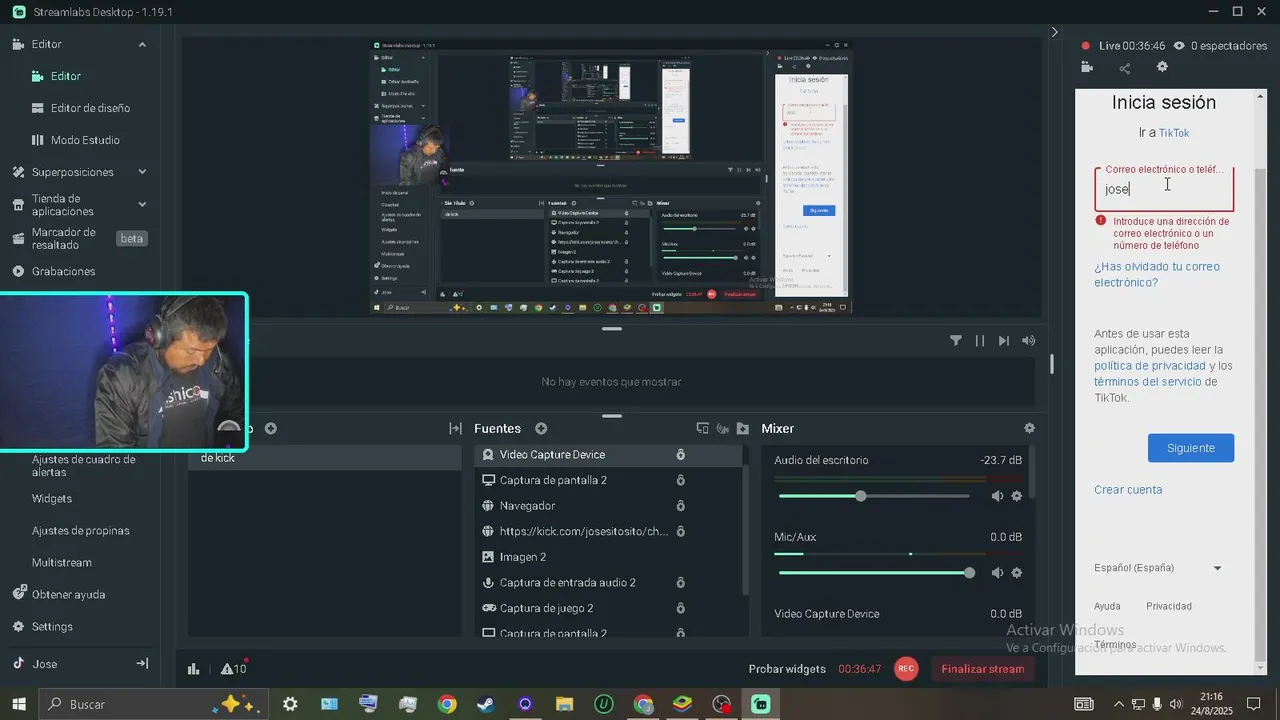Skip to the next alert
The height and width of the screenshot is (720, 1280).
[1004, 341]
